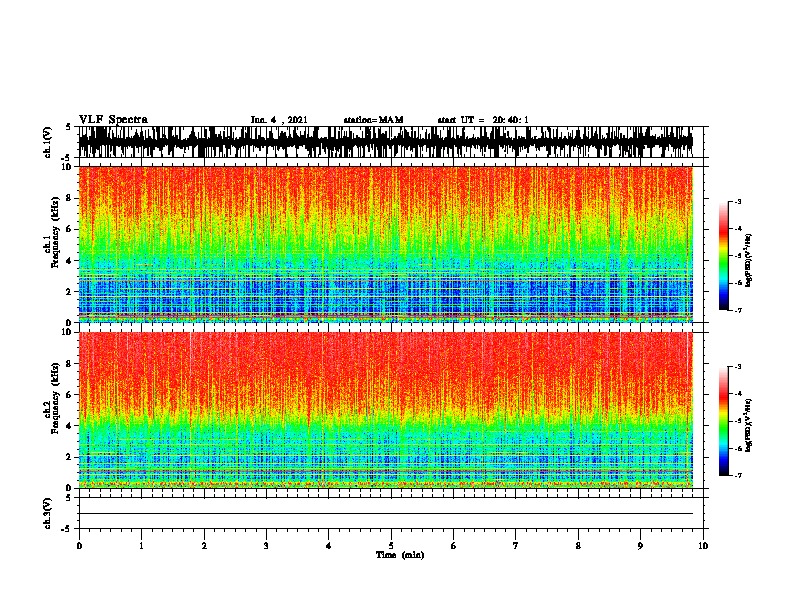Click time-axis tick label "8"
Viewport: 792px width, 612px height.
tap(578, 546)
